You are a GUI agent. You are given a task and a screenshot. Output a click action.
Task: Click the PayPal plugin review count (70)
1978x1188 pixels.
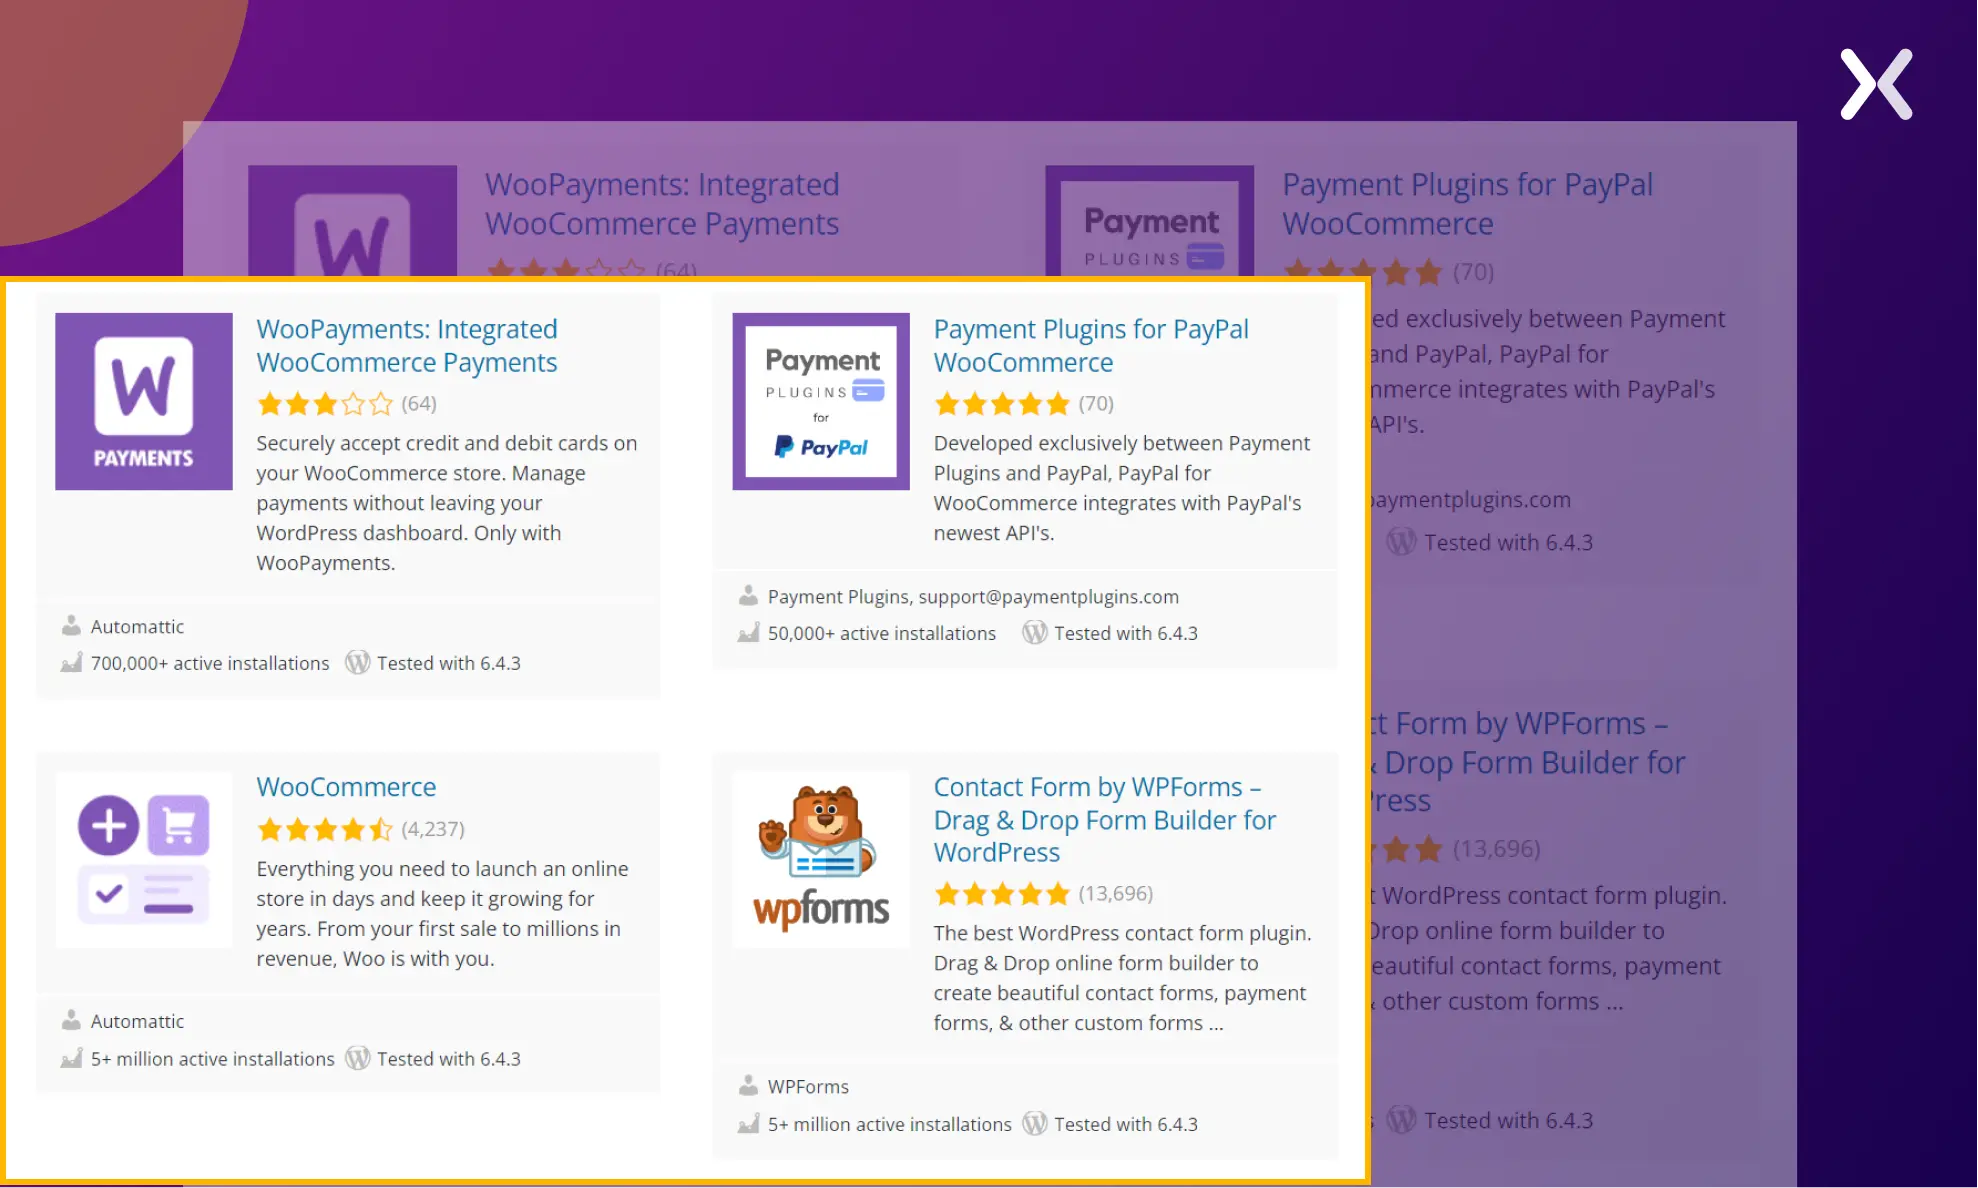(1096, 404)
